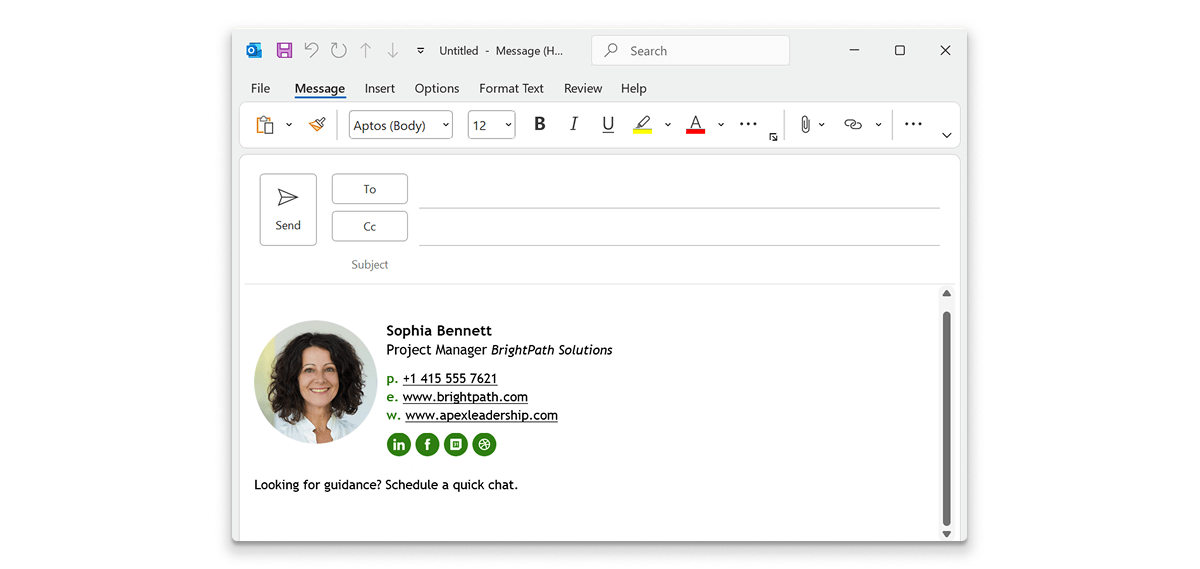
Task: Toggle Bold formatting
Action: [x=540, y=125]
